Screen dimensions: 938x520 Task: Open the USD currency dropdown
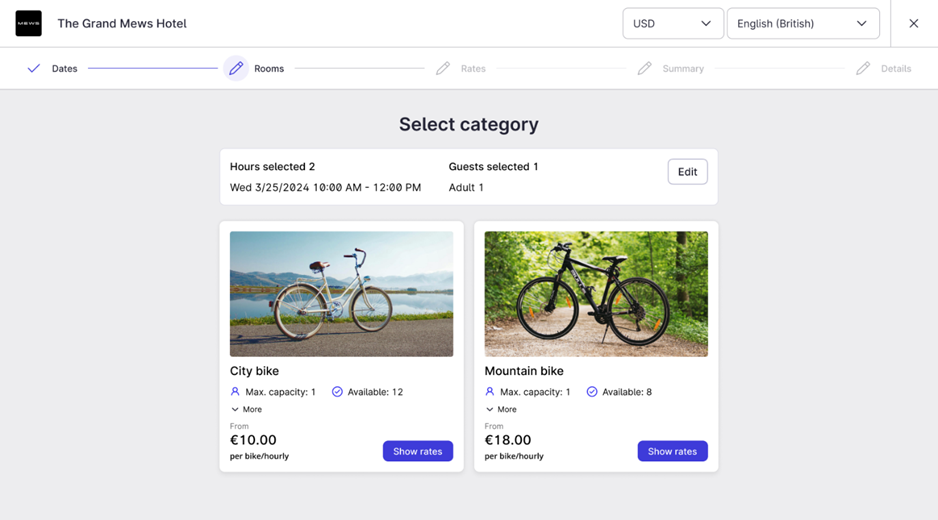pos(672,23)
